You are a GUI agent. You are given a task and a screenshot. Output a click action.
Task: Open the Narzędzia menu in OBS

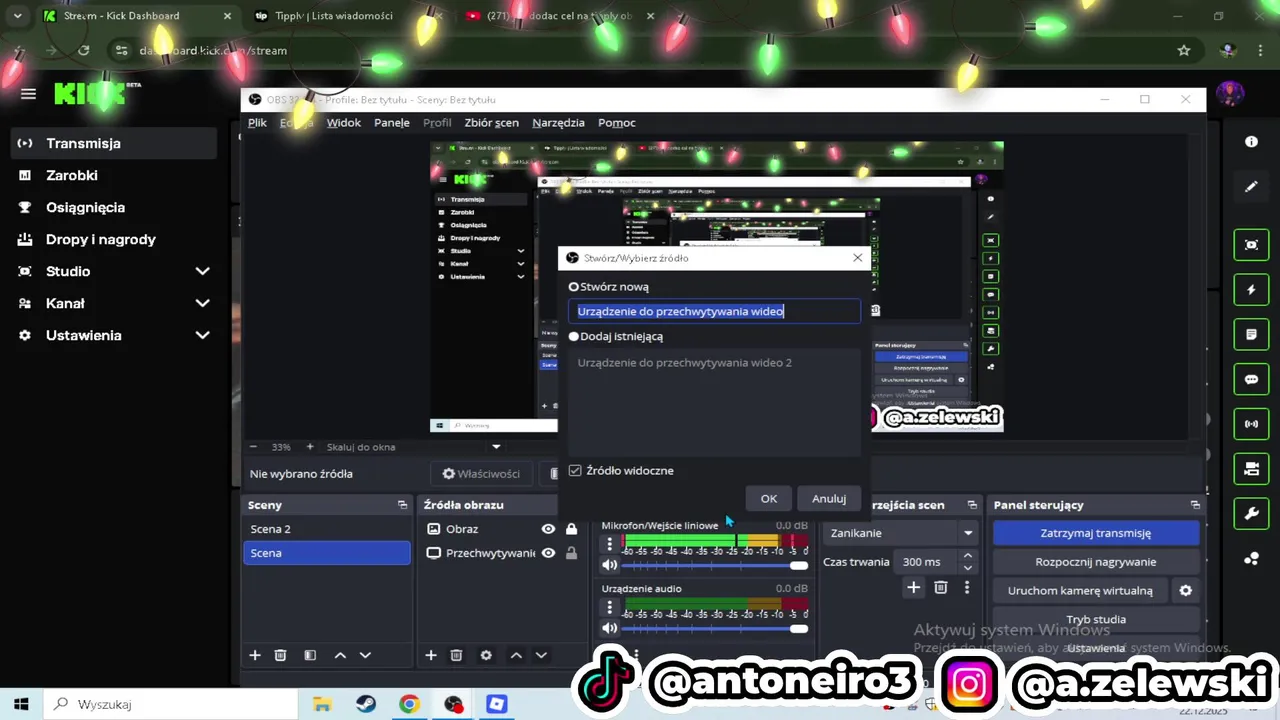(558, 123)
